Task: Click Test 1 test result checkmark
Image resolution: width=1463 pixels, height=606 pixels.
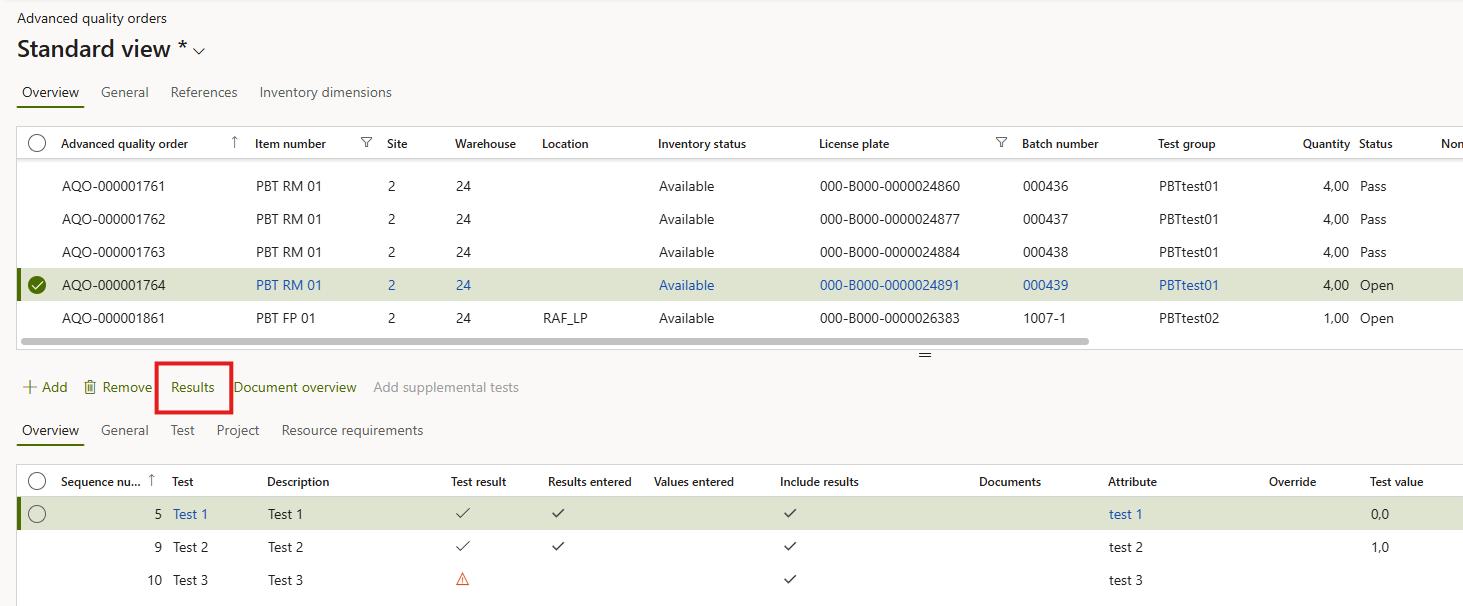Action: tap(462, 514)
